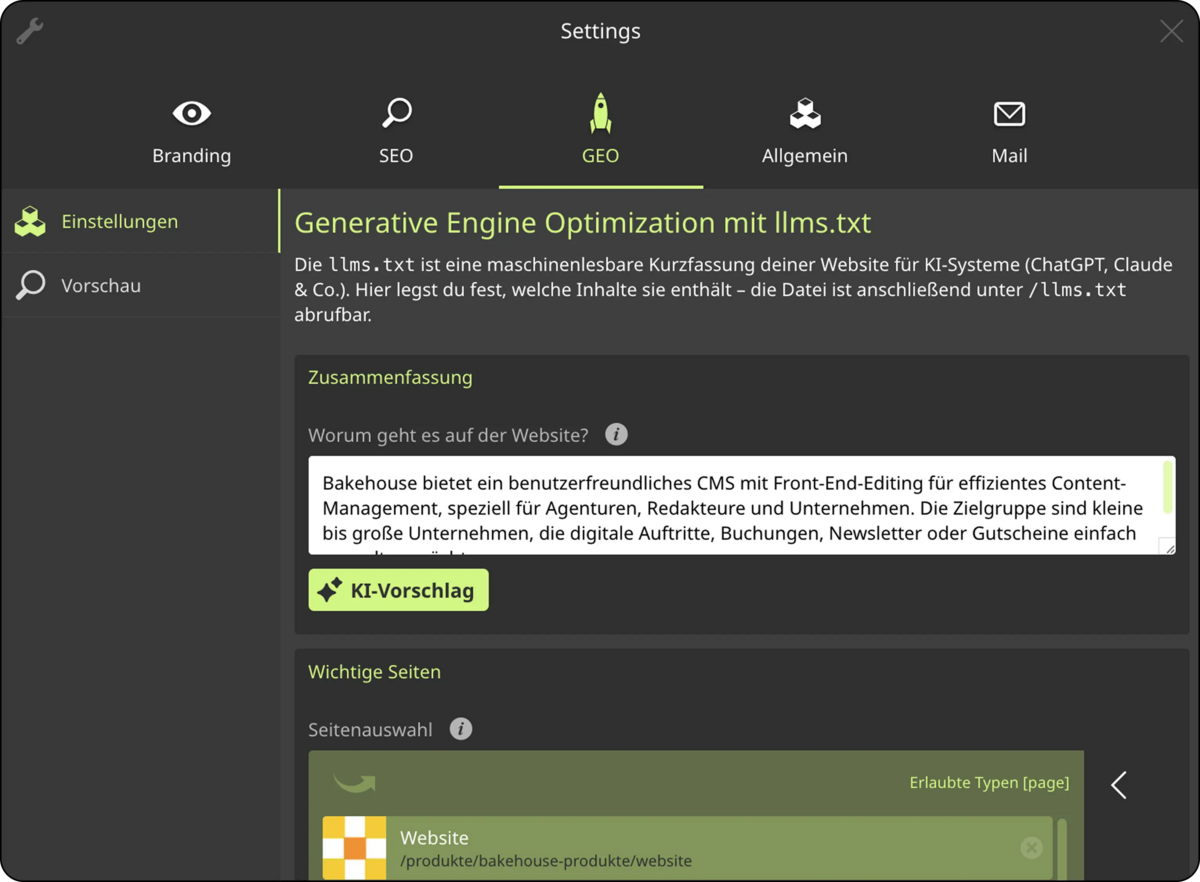This screenshot has height=882, width=1200.
Task: Switch to the Allgemein tab label
Action: click(x=805, y=156)
